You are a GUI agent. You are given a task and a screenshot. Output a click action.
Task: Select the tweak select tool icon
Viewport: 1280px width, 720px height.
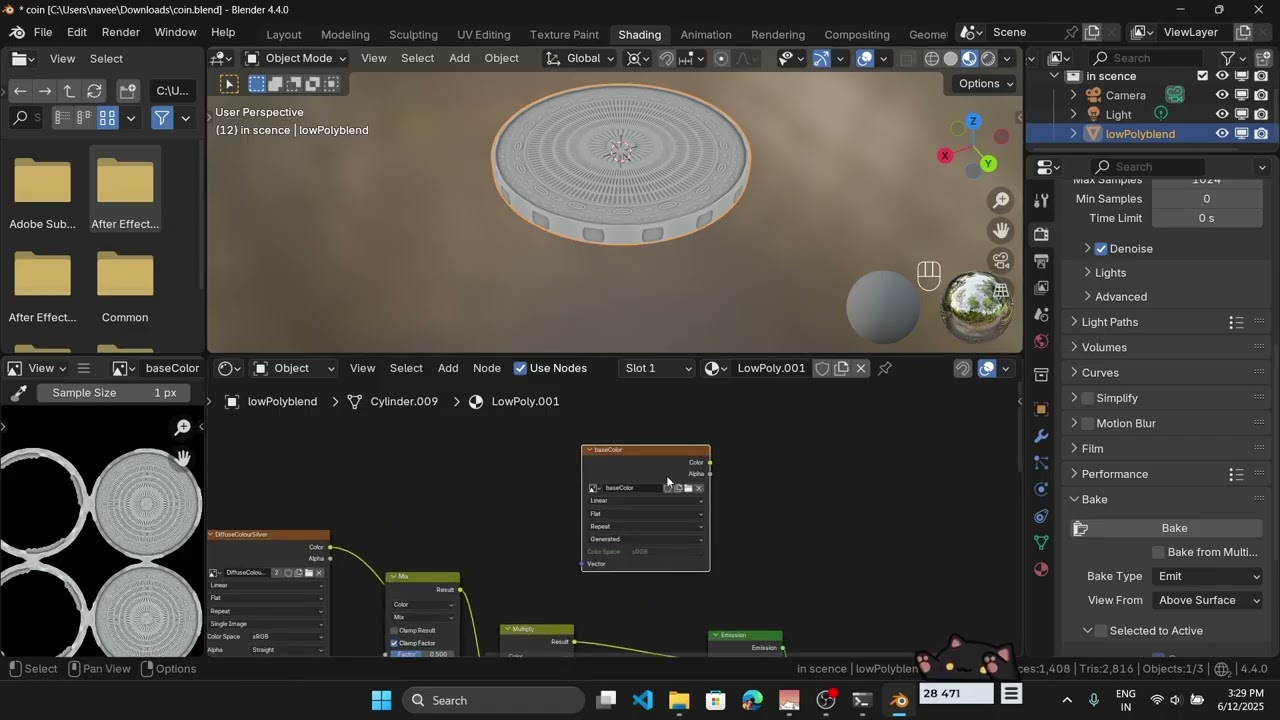tap(230, 84)
